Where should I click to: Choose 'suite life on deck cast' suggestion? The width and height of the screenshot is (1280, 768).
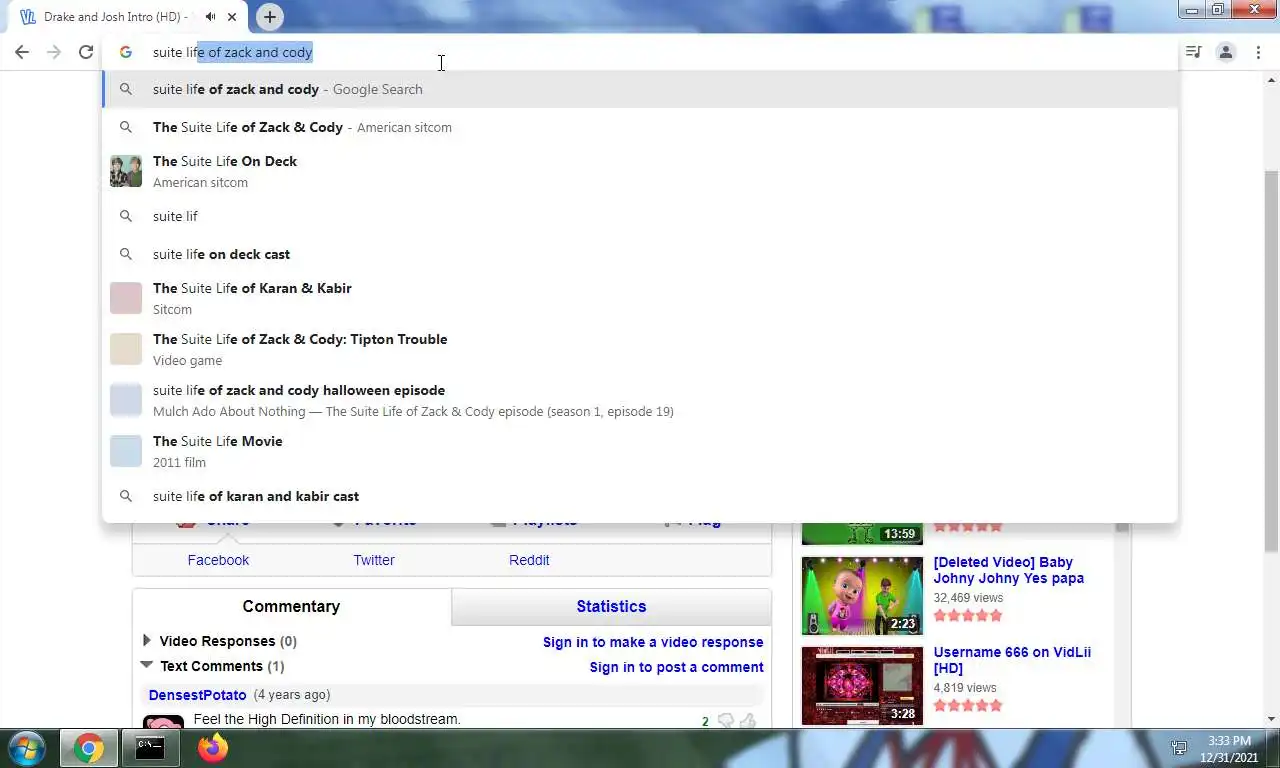pos(640,254)
